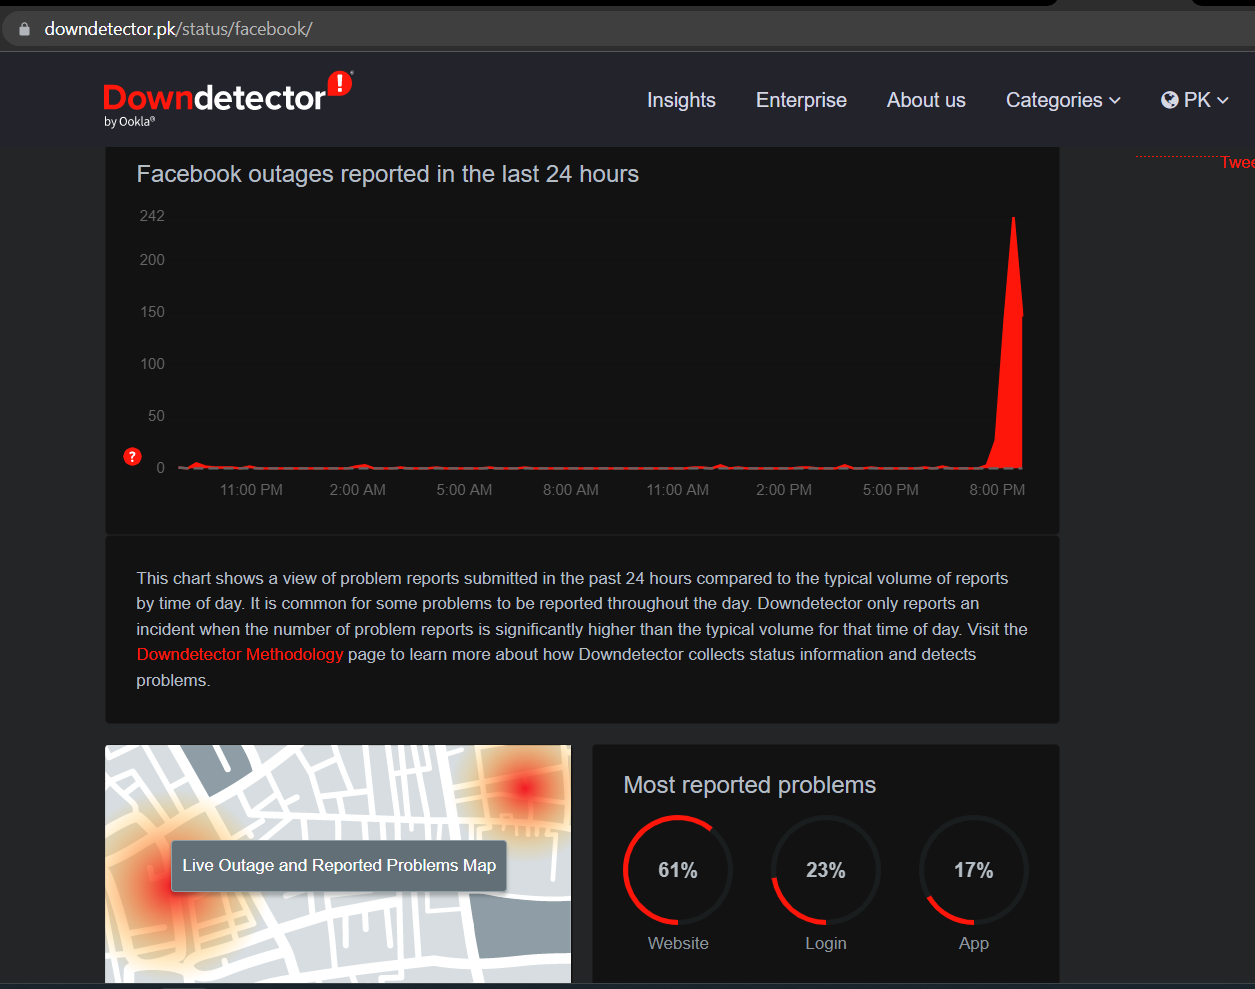Click the '8:00 PM' axis label
This screenshot has height=989, width=1255.
click(x=997, y=490)
